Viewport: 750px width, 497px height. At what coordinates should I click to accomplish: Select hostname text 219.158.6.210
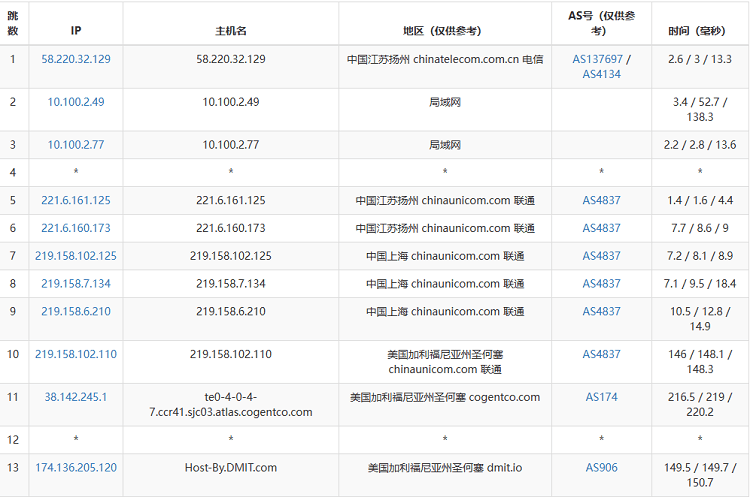click(231, 311)
